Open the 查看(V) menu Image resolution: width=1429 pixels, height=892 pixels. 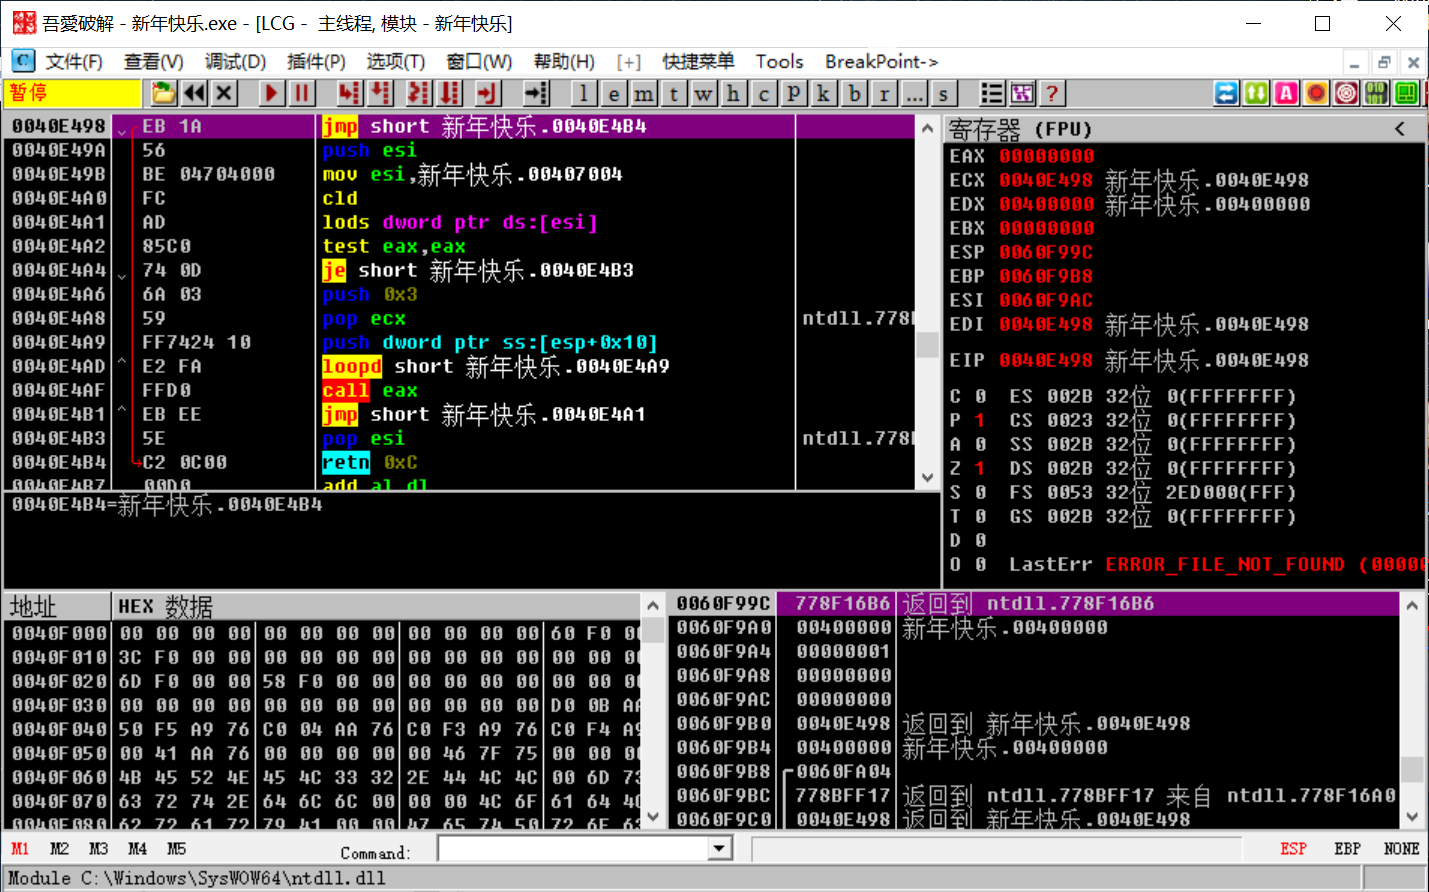153,62
